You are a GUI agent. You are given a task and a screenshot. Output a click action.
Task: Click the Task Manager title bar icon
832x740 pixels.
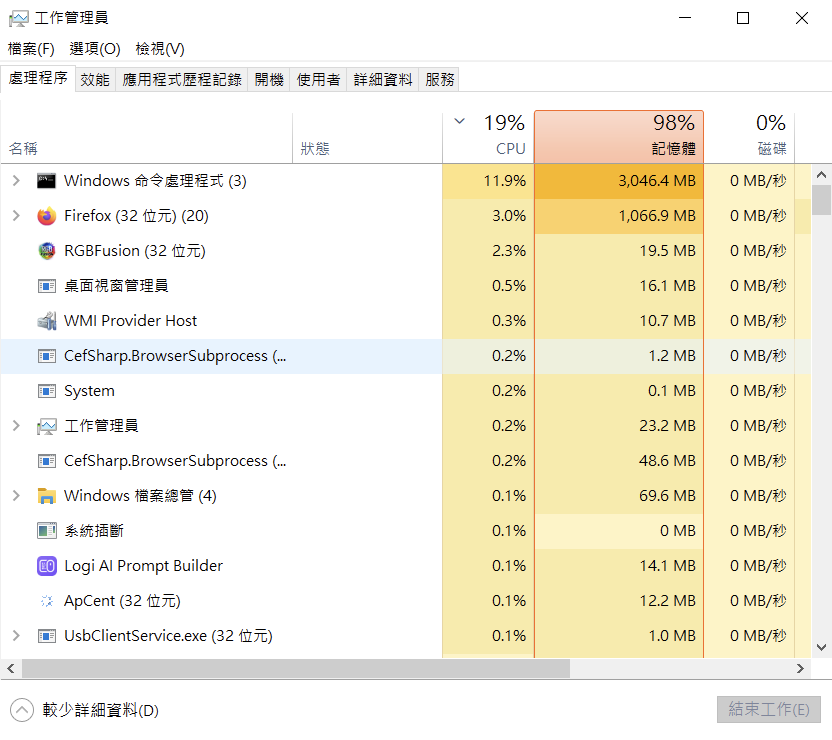19,19
